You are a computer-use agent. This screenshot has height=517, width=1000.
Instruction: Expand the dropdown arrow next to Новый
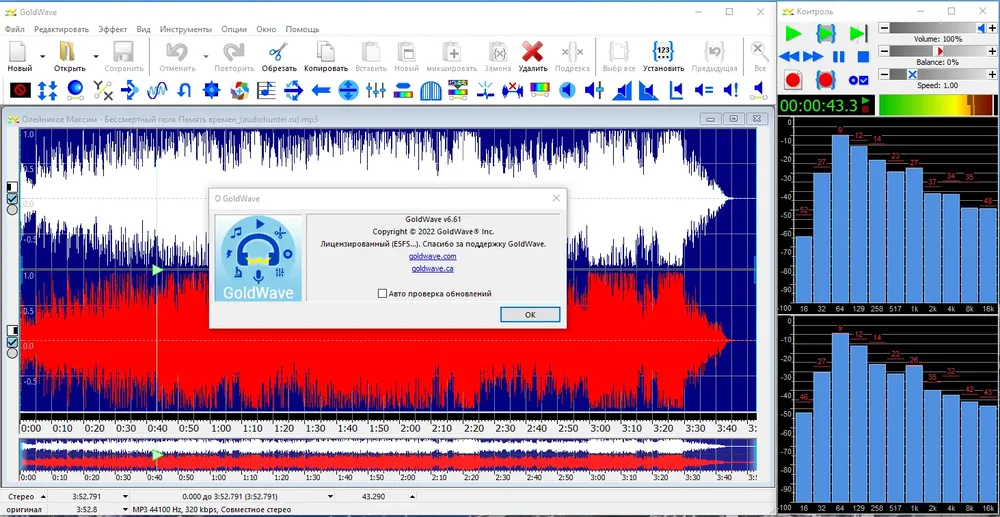point(43,56)
